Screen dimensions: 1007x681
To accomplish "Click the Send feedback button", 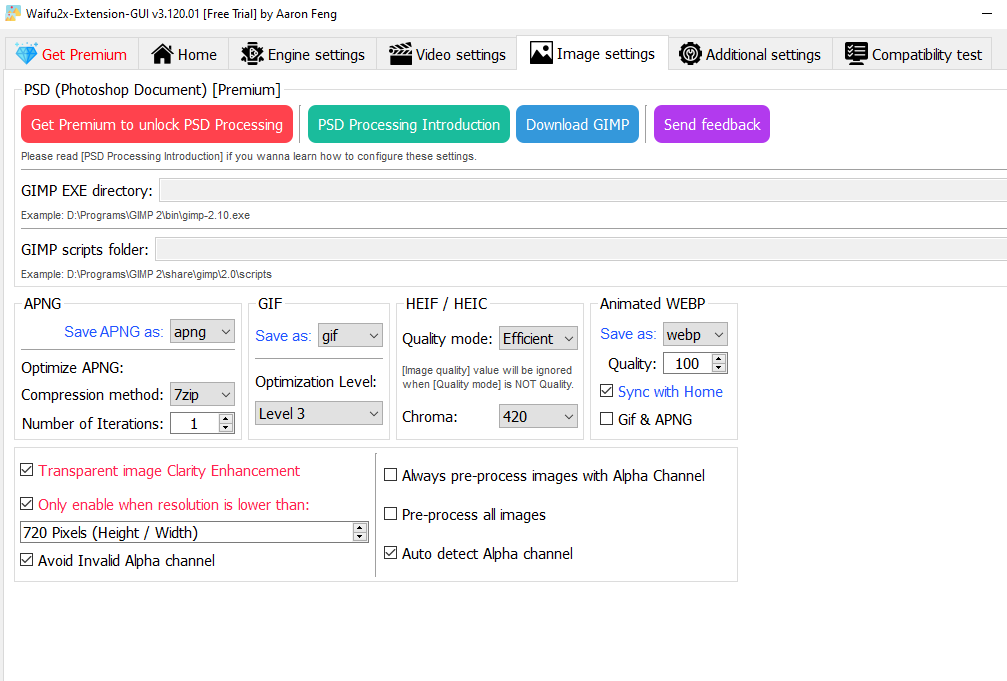I will [x=712, y=124].
